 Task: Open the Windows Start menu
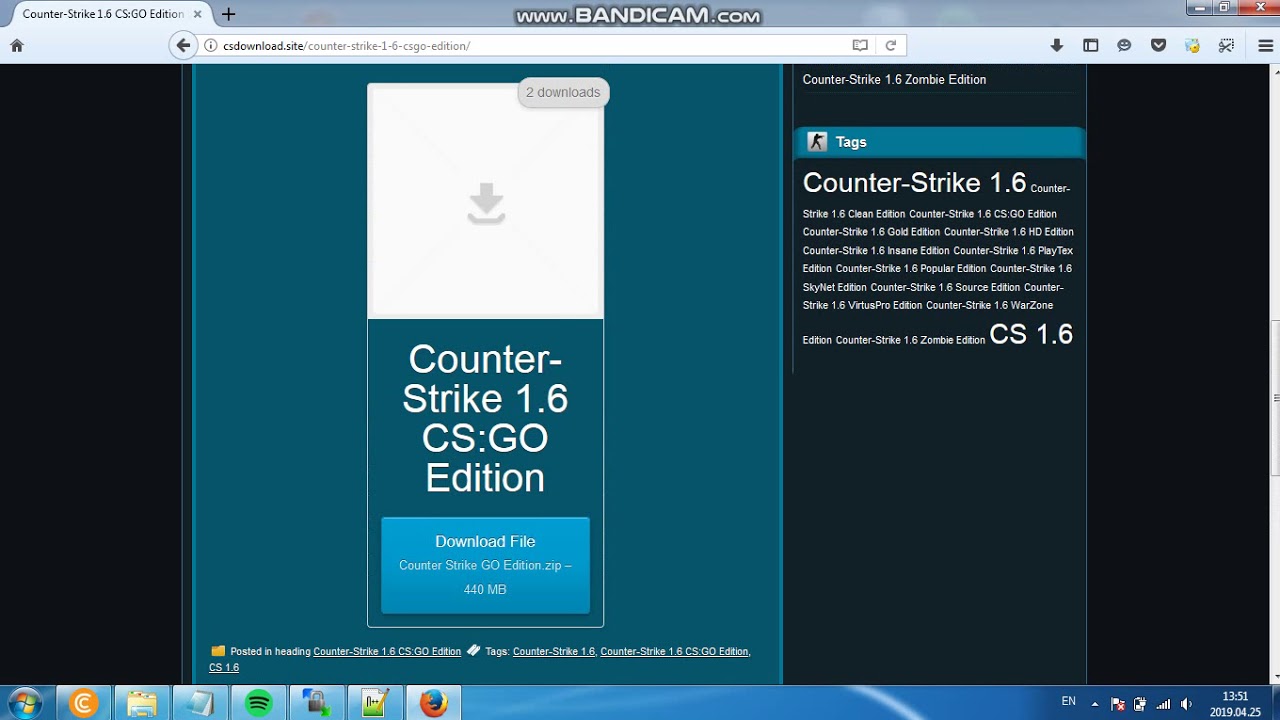point(24,703)
